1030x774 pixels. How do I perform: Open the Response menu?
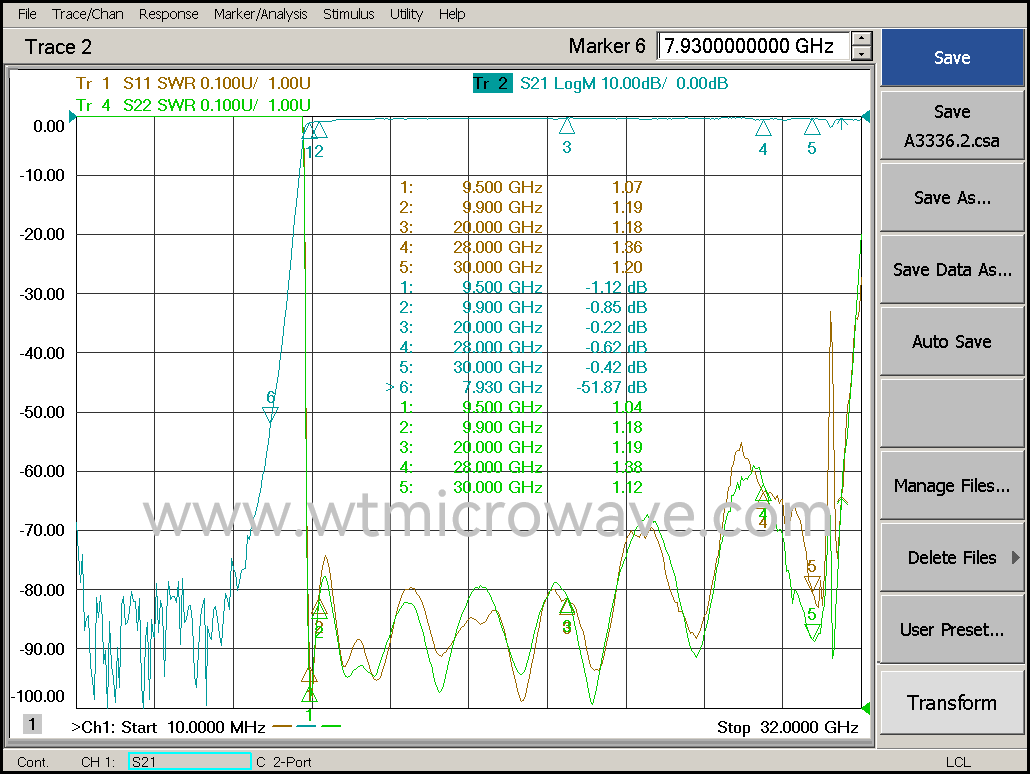click(x=168, y=14)
